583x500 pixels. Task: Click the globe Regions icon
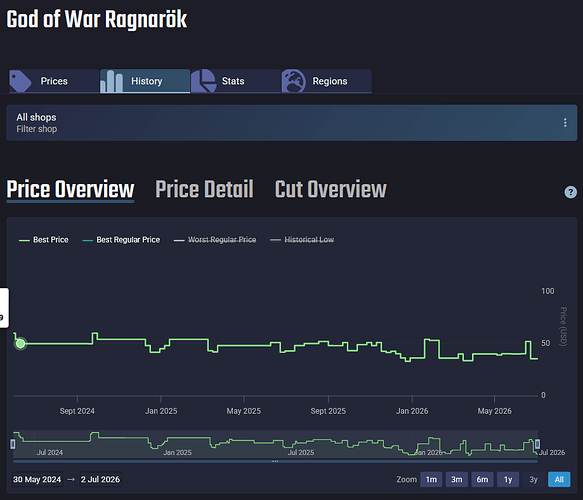click(x=294, y=81)
